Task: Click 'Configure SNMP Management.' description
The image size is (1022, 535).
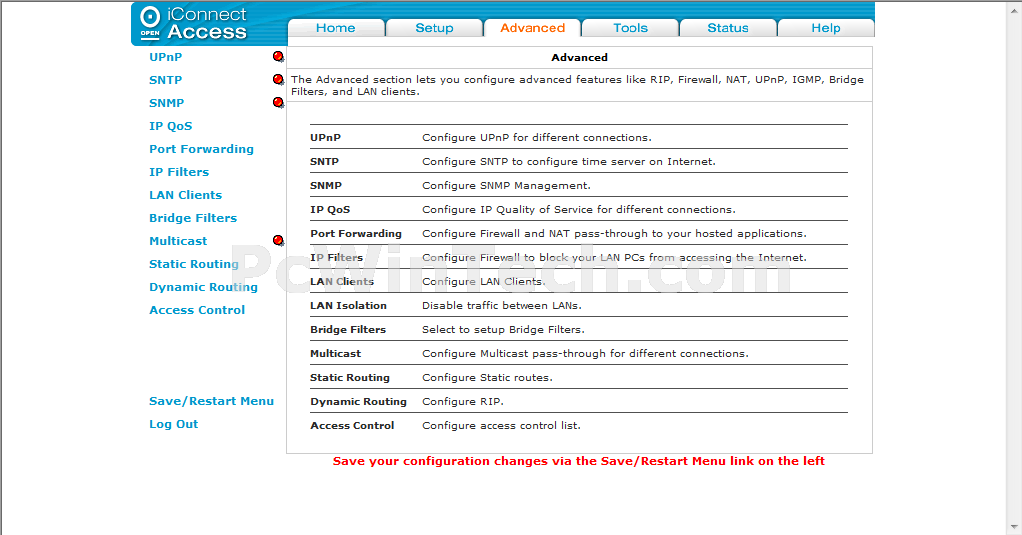Action: coord(506,186)
